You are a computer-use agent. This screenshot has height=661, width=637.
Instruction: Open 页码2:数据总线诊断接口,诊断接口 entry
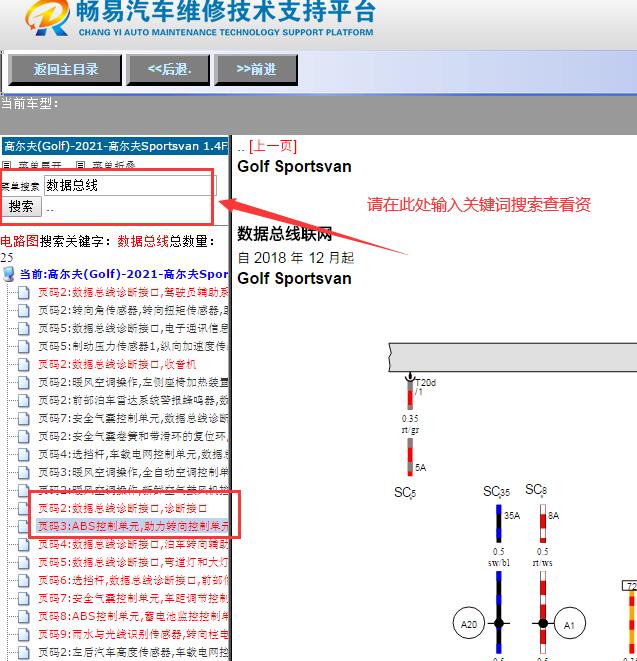click(122, 508)
